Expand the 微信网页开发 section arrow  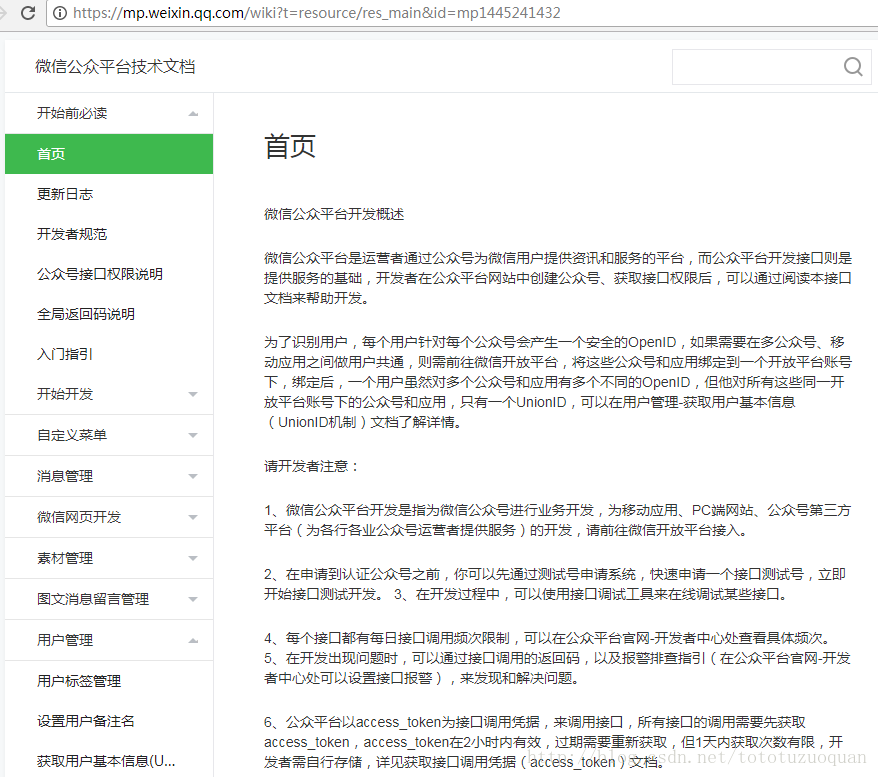tap(193, 517)
